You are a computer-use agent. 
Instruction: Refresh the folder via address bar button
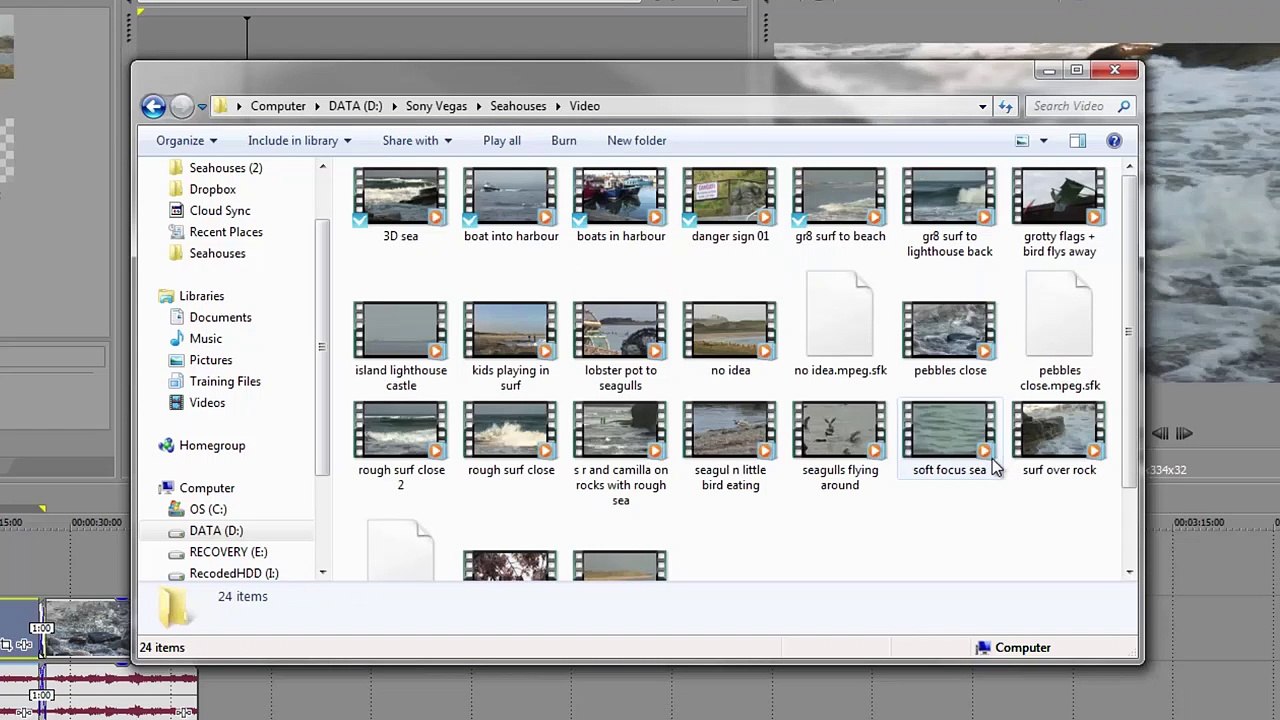coord(1005,106)
